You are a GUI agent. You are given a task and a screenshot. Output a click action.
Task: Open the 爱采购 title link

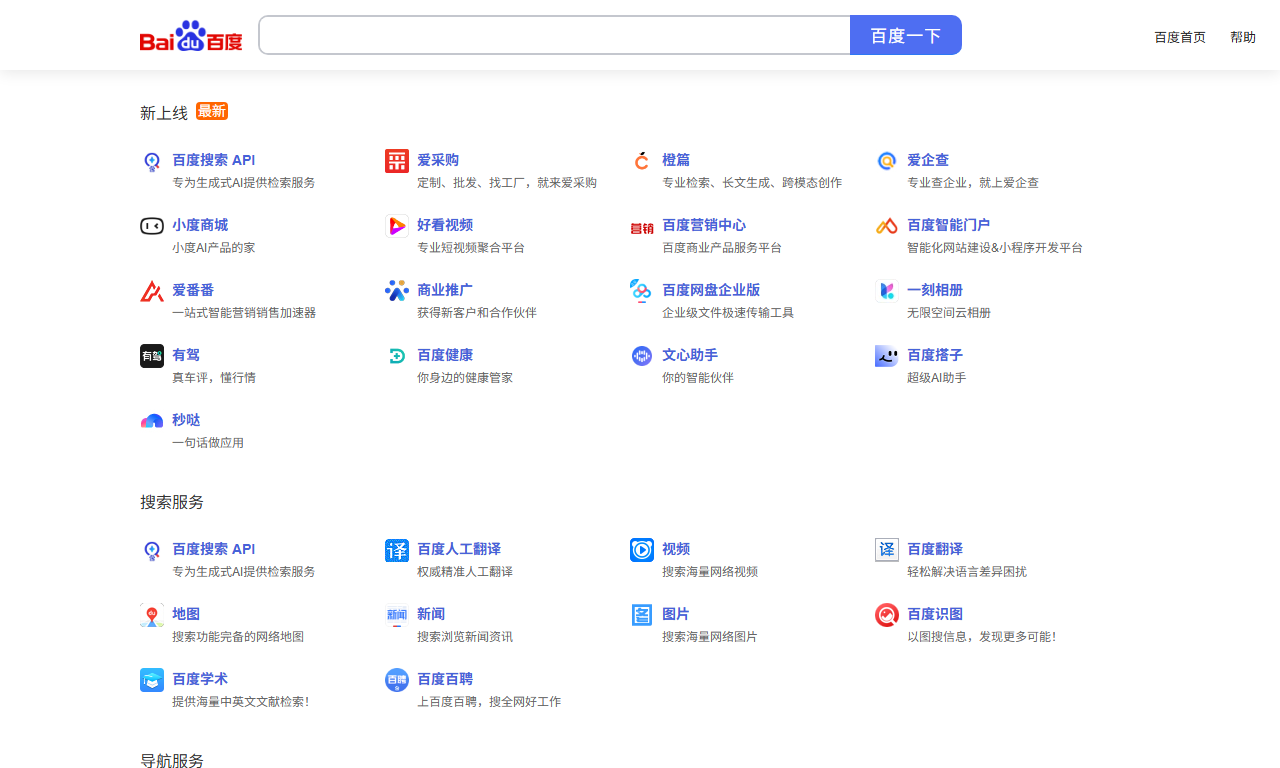point(438,160)
